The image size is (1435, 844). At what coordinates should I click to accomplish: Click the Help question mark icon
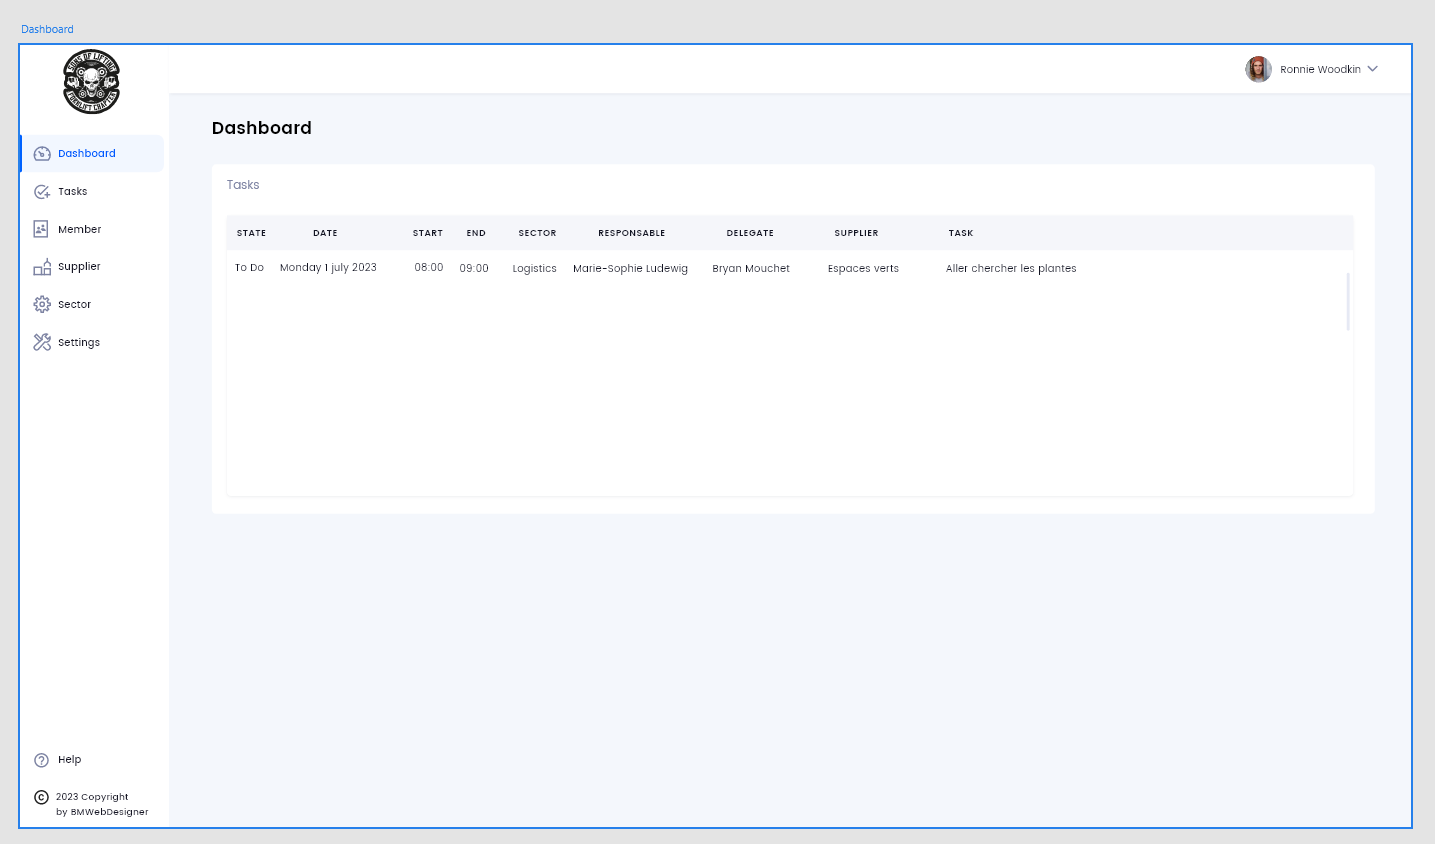[x=42, y=760]
